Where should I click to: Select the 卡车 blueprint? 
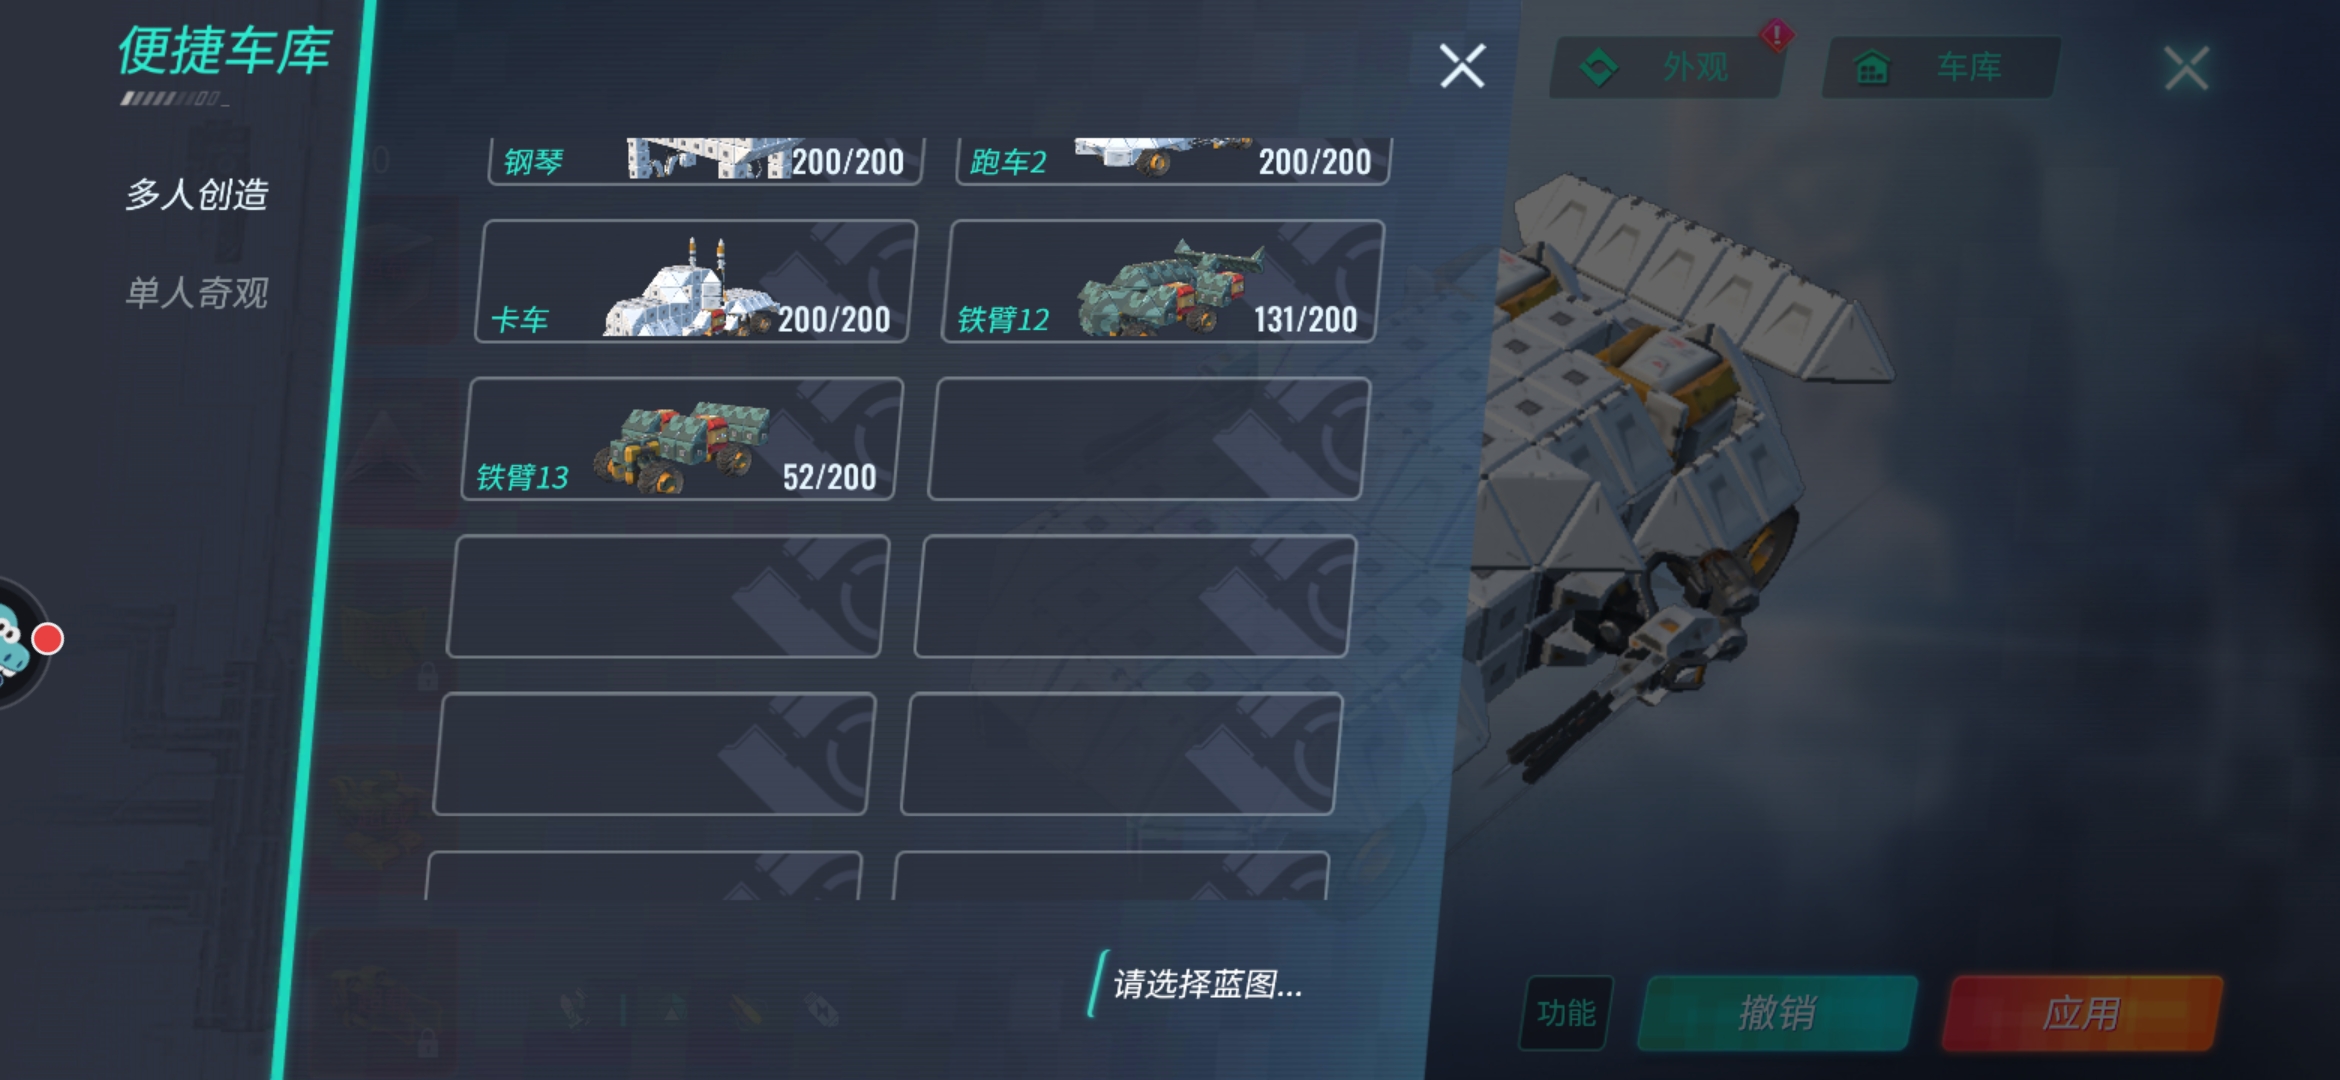point(695,282)
